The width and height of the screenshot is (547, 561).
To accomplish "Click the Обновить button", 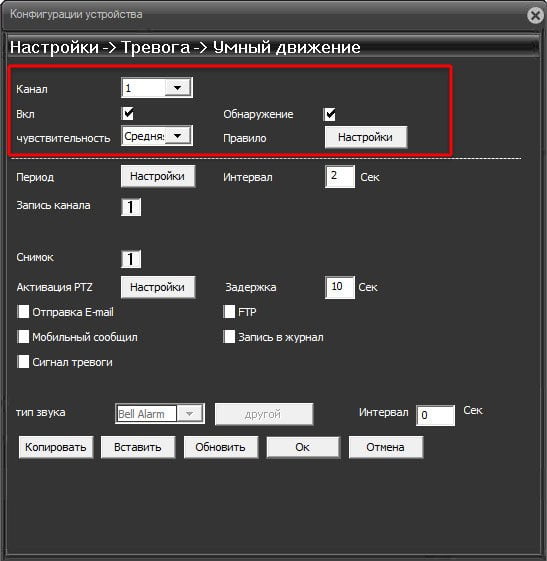I will click(221, 447).
